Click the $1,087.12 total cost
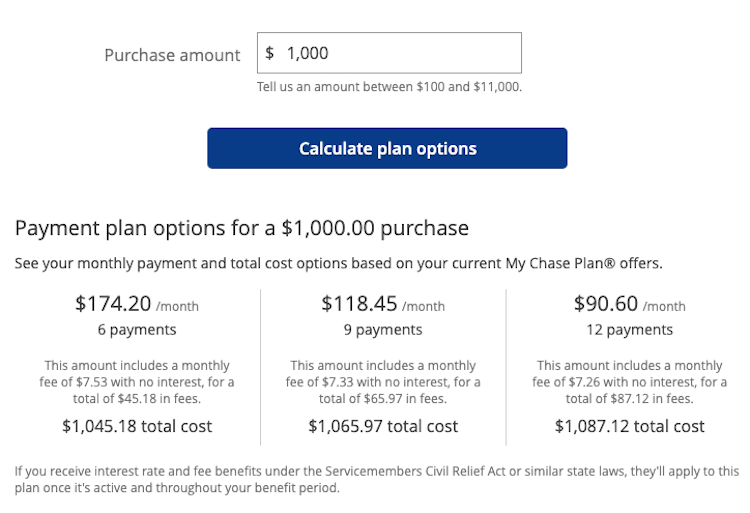The height and width of the screenshot is (513, 750). click(x=630, y=427)
